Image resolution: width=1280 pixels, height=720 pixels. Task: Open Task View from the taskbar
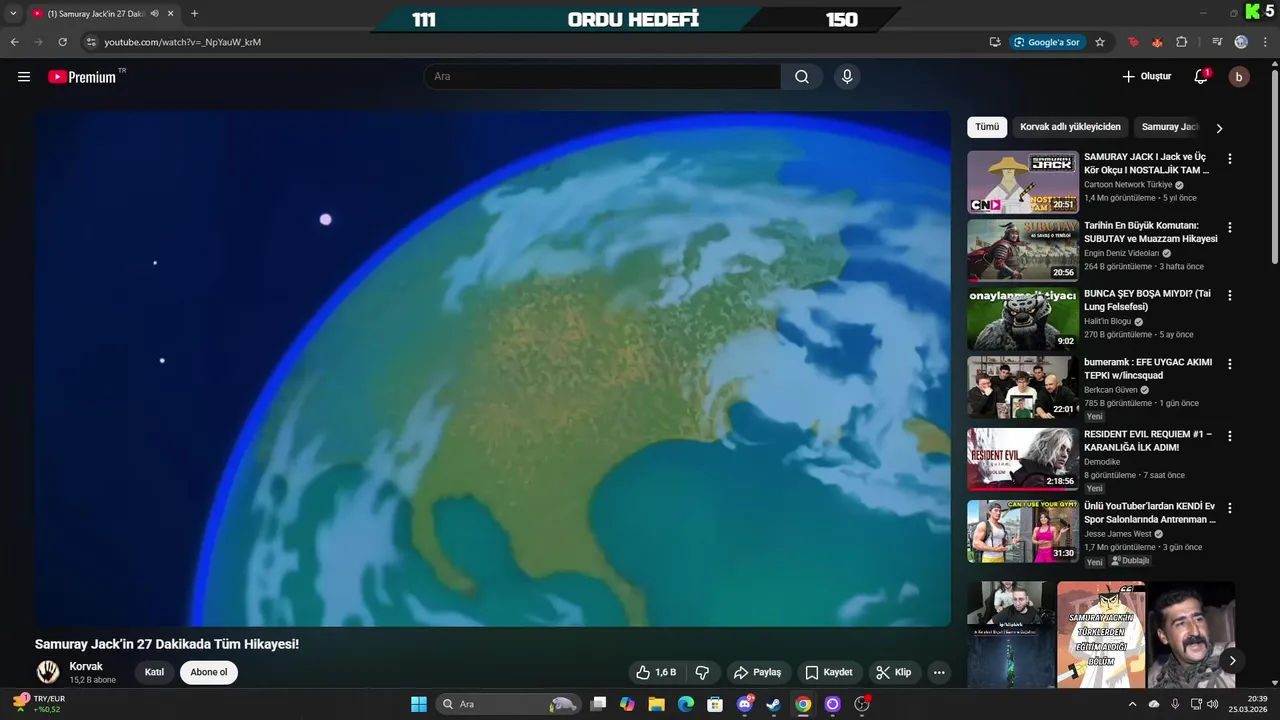598,704
